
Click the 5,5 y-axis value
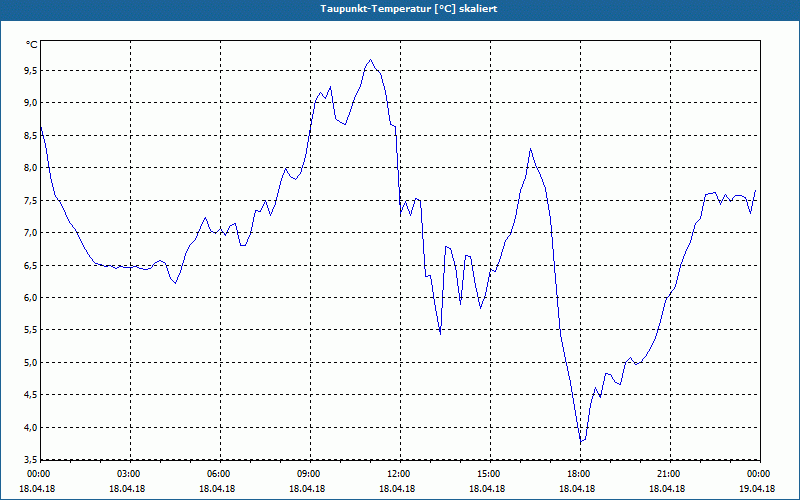(31, 330)
